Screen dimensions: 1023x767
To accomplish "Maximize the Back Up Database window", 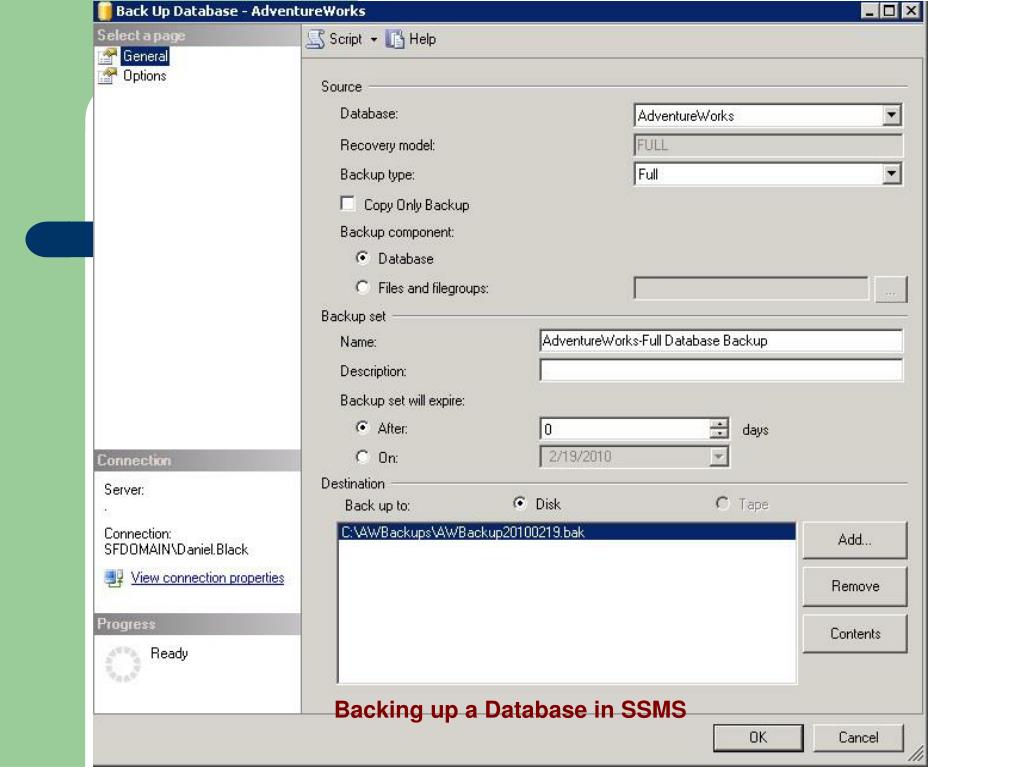I will 889,10.
